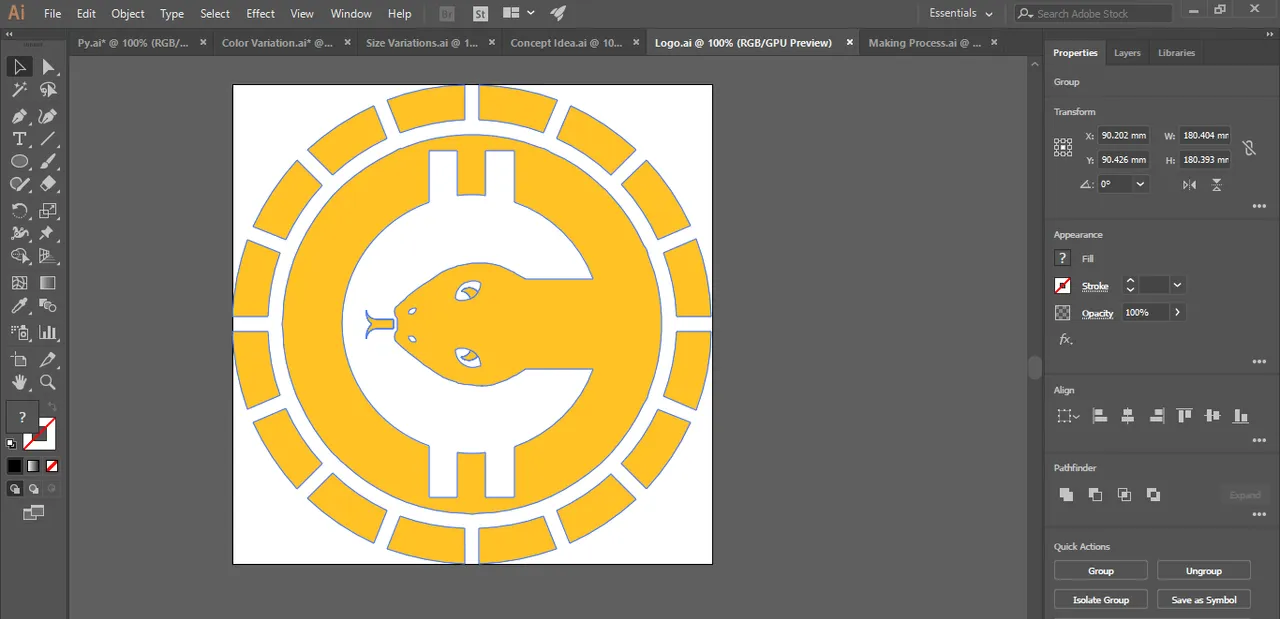
Task: Pick the Eyedropper tool
Action: 19,307
